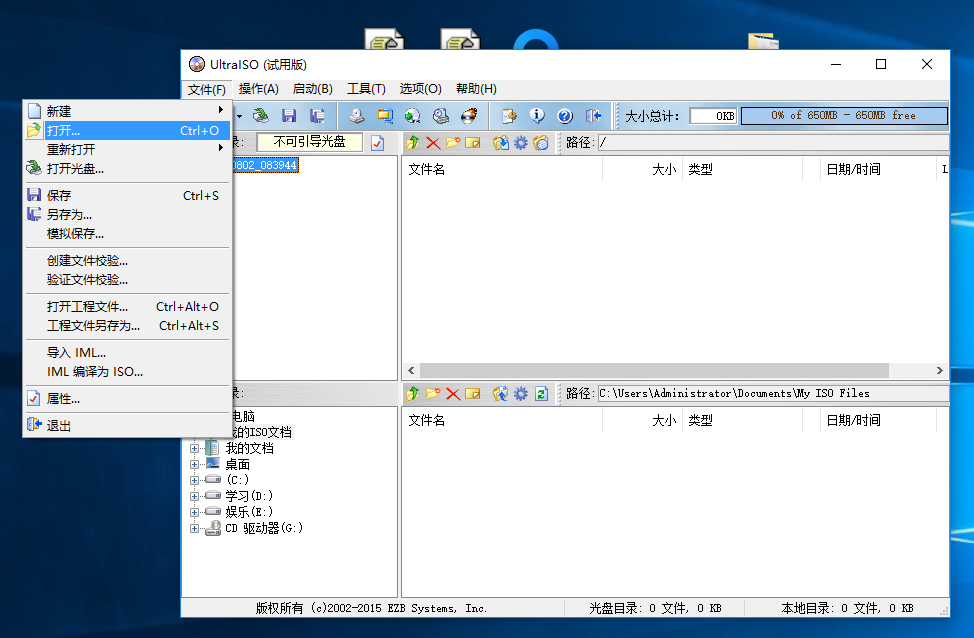Click gear properties icon in image toolbar
This screenshot has height=638, width=974.
521,143
